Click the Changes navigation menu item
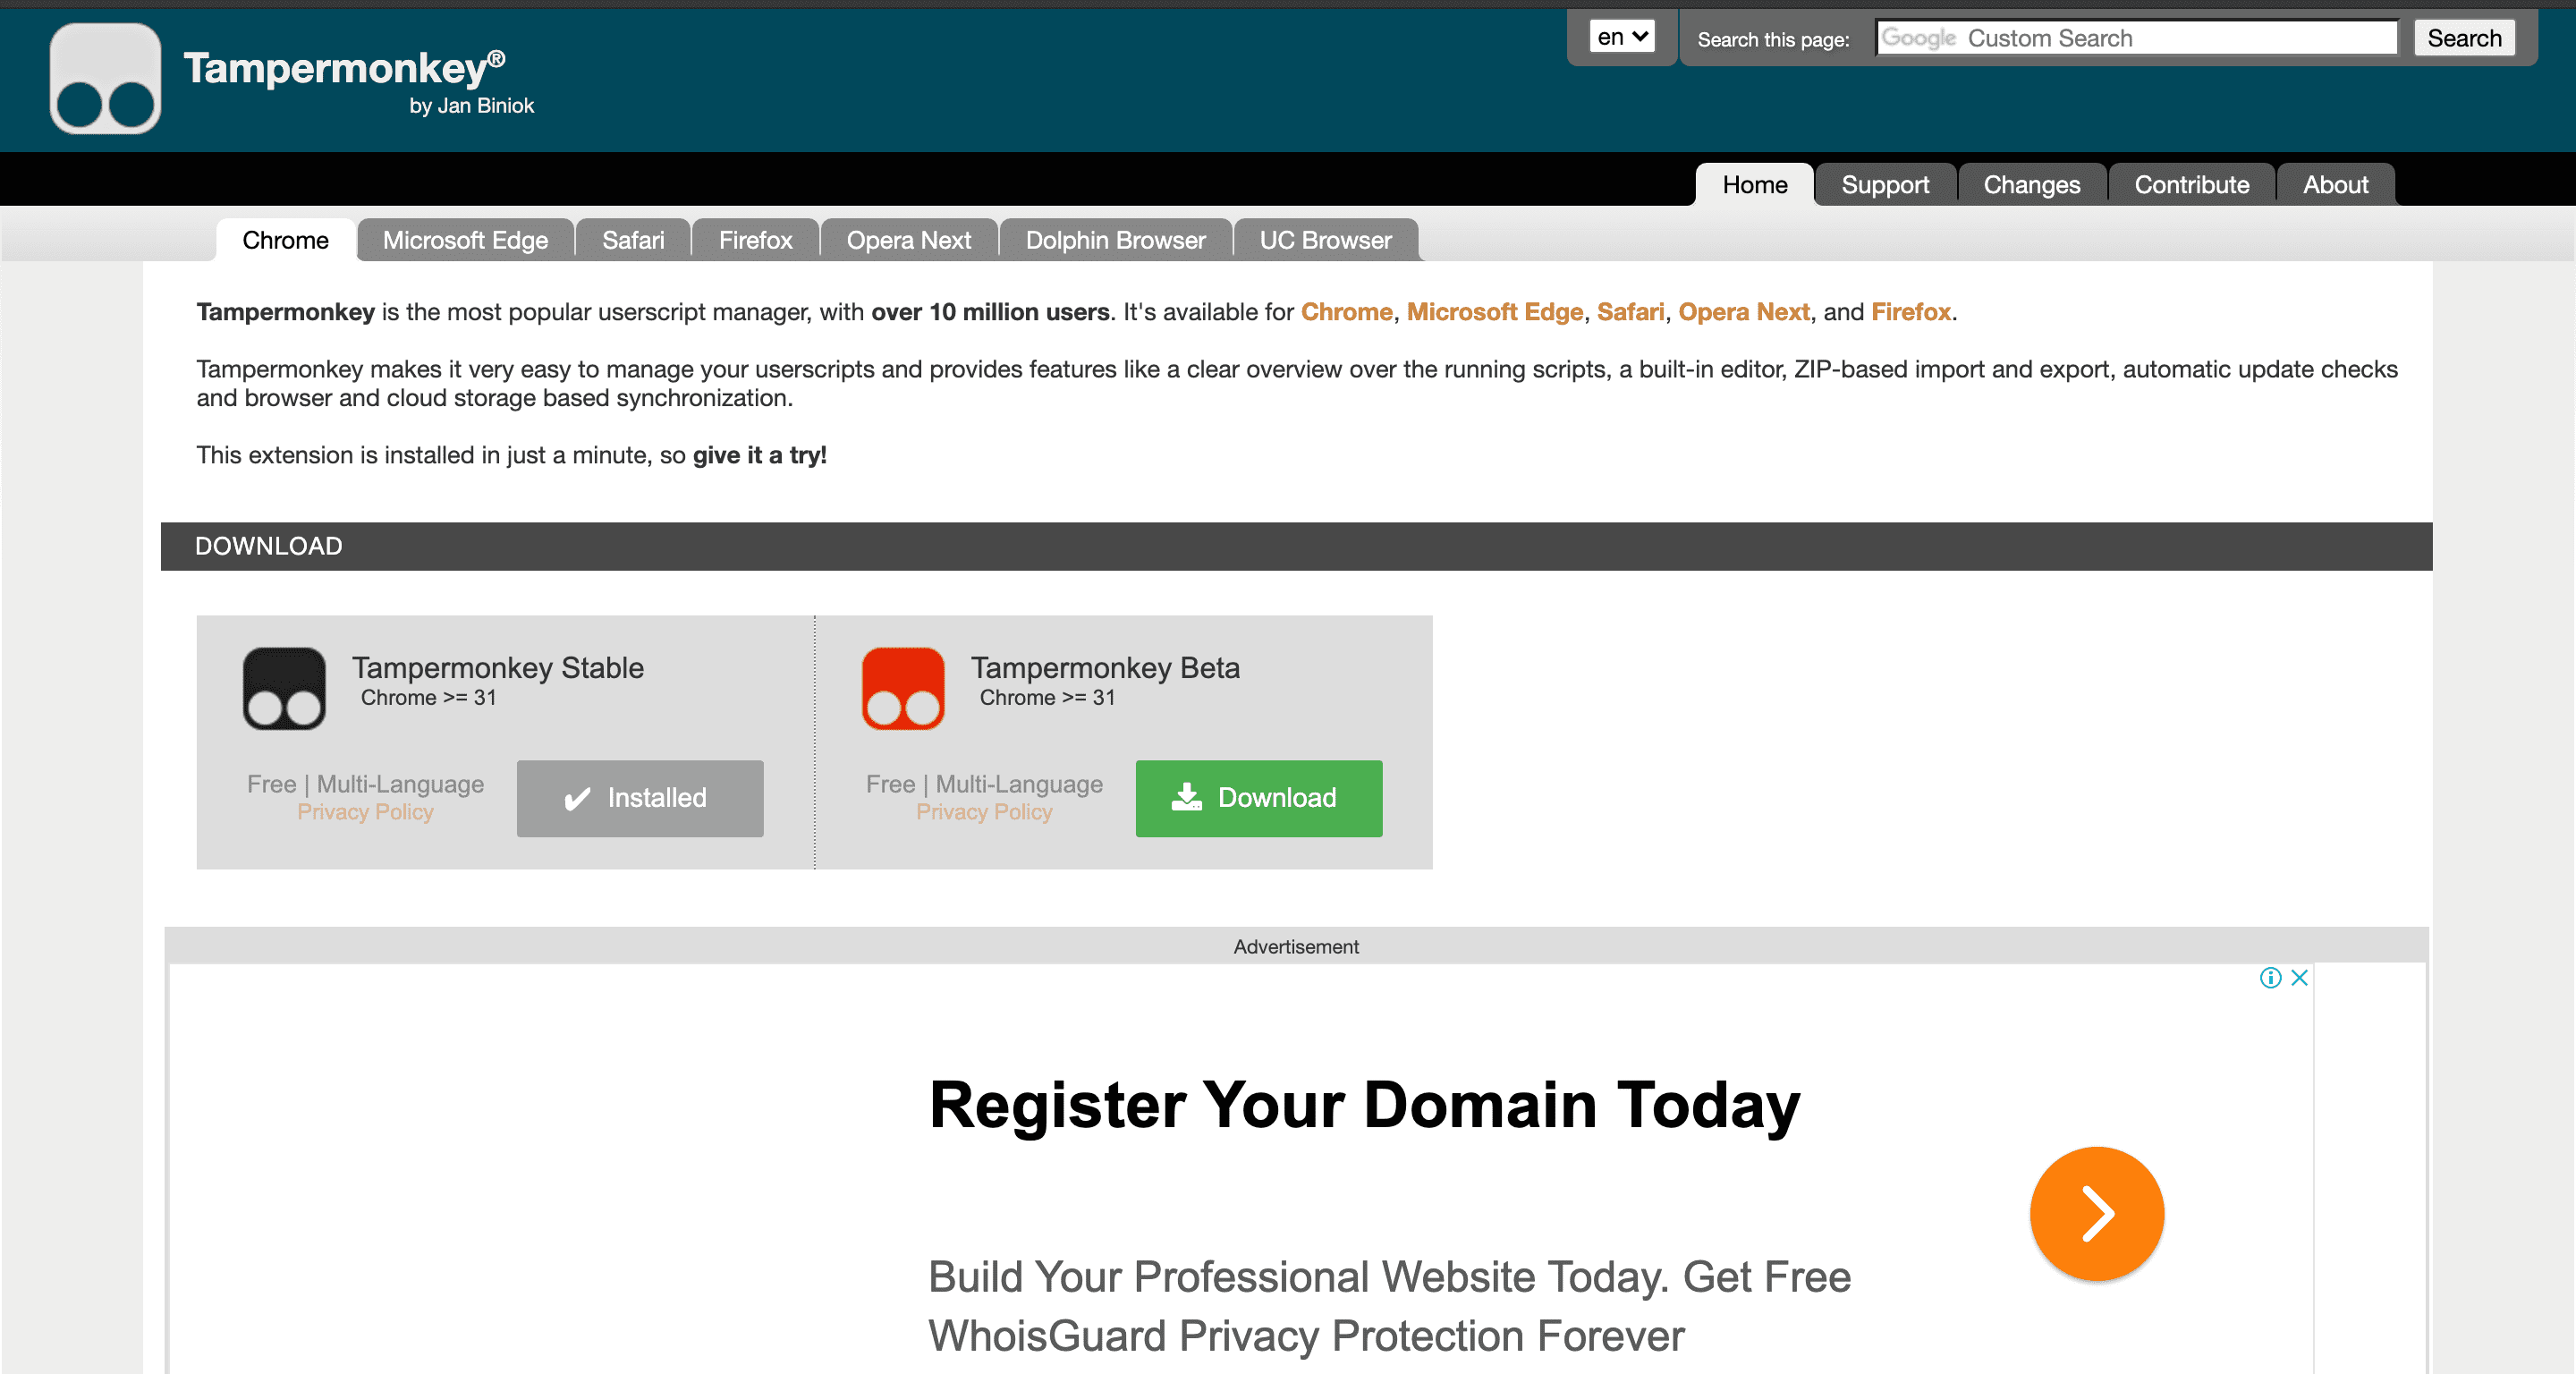Screen dimensions: 2576x1374 click(2030, 184)
